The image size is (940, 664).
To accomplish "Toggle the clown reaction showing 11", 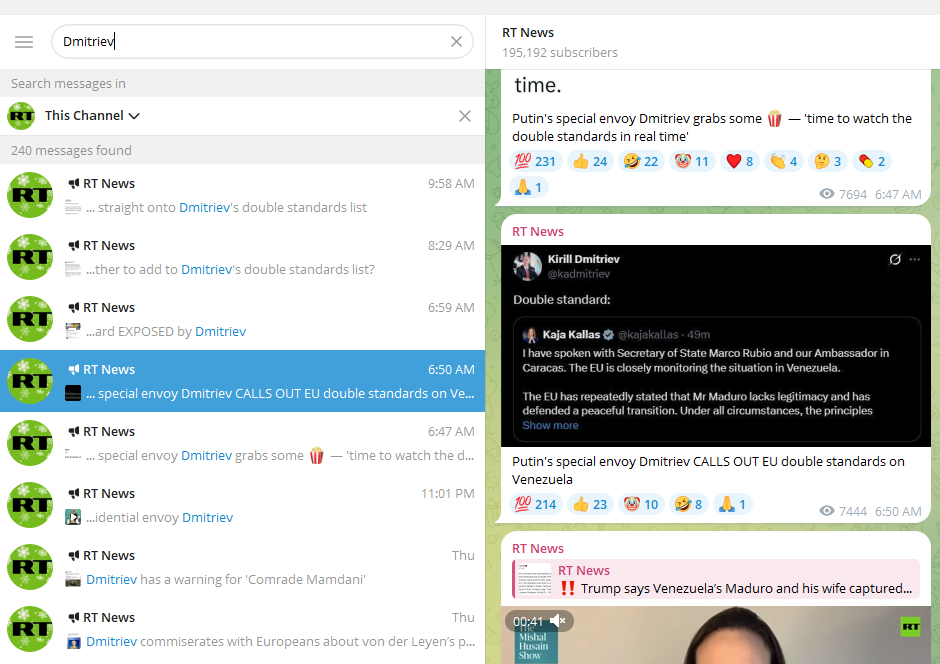I will 692,161.
